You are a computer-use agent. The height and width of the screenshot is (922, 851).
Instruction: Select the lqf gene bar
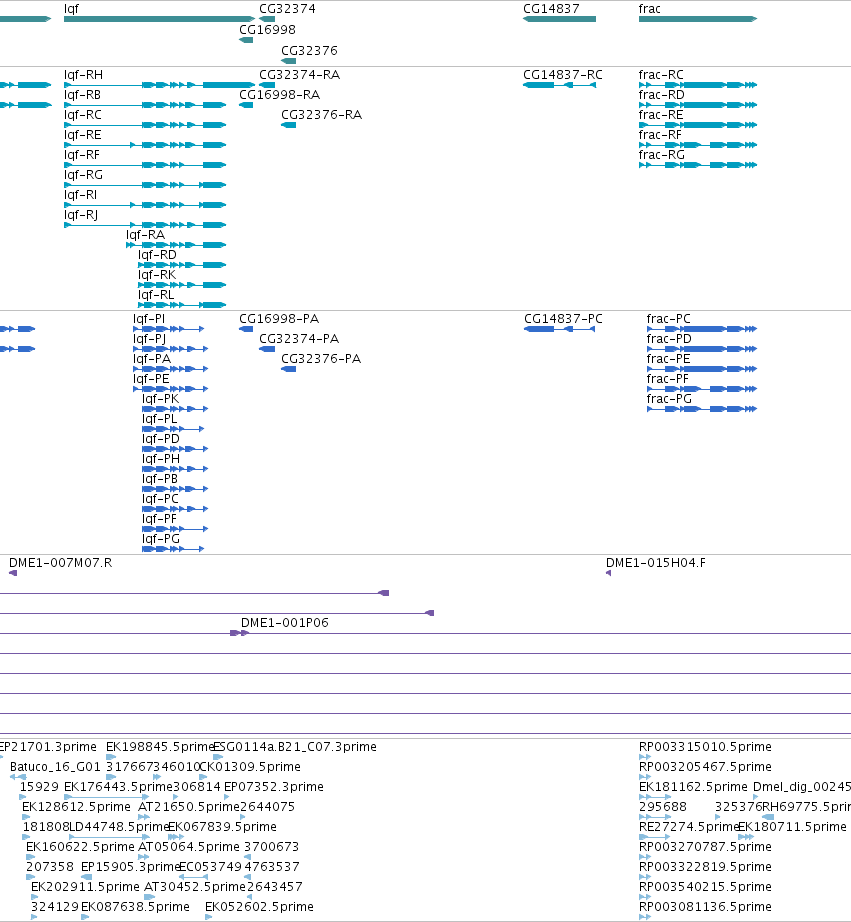(159, 19)
